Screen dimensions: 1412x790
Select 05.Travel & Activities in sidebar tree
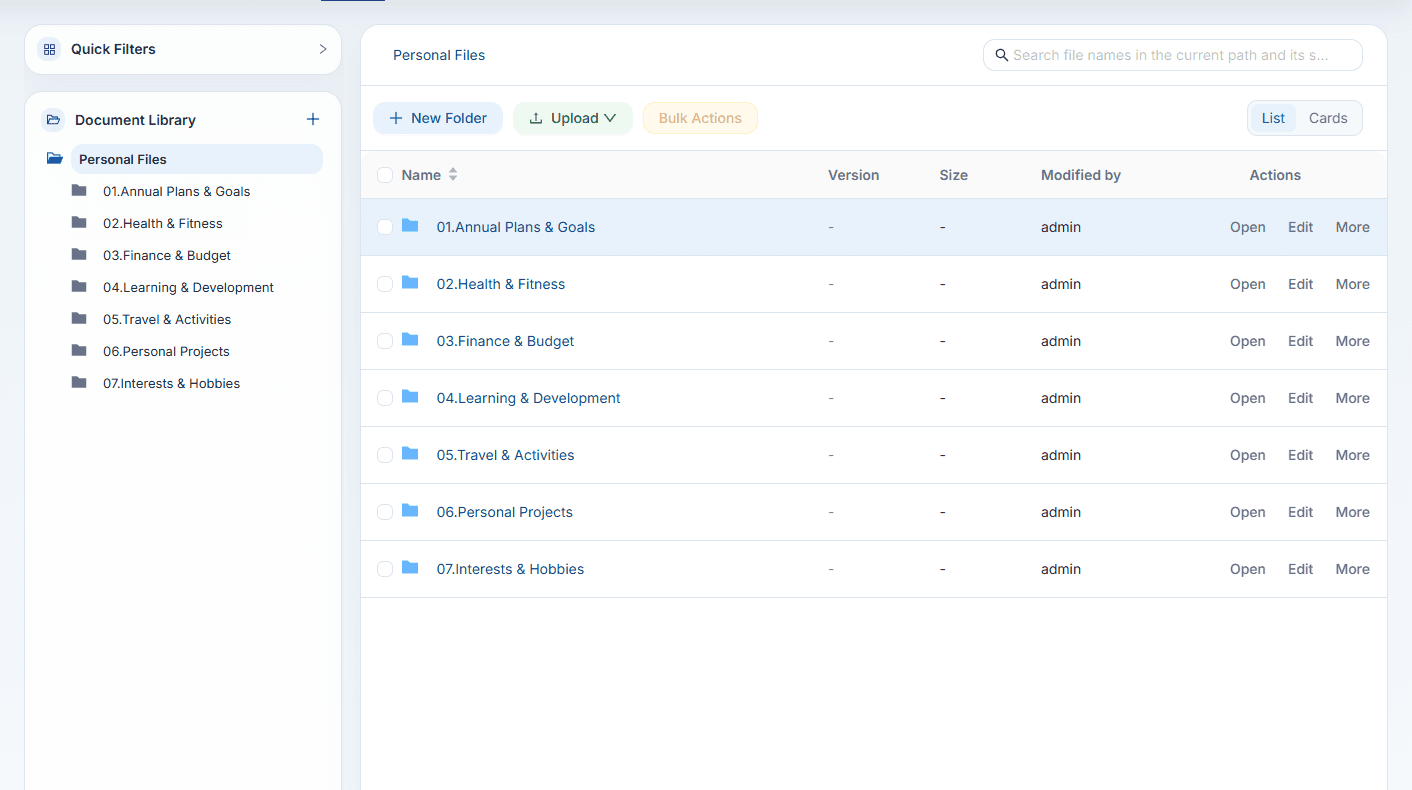point(167,319)
